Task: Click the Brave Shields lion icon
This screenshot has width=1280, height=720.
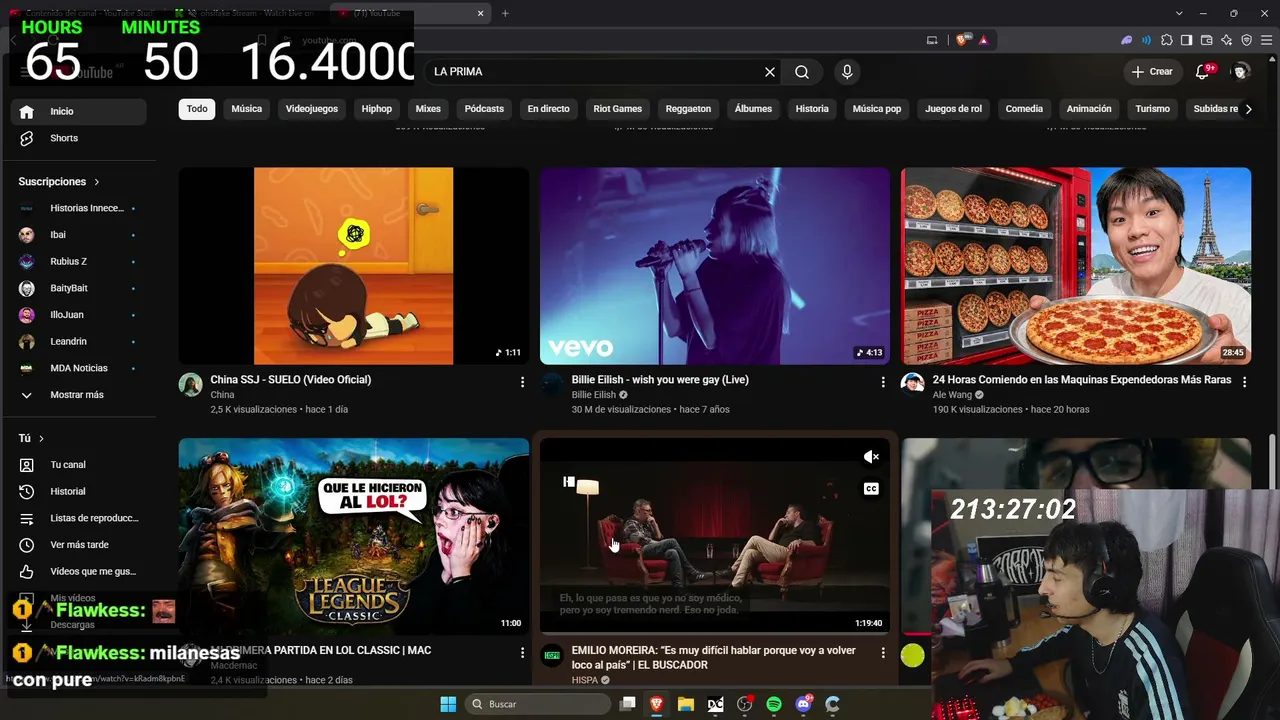Action: (x=962, y=40)
